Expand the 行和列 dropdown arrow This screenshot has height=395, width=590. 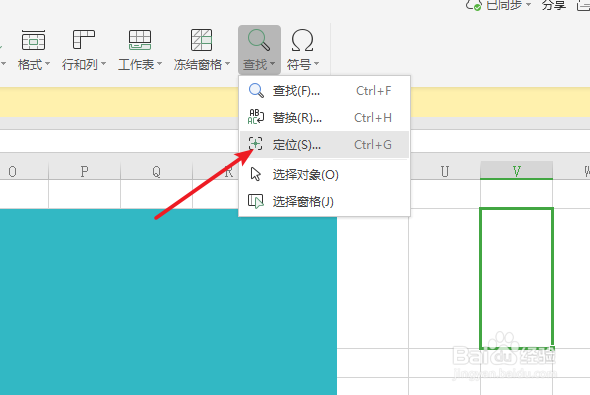pyautogui.click(x=103, y=64)
